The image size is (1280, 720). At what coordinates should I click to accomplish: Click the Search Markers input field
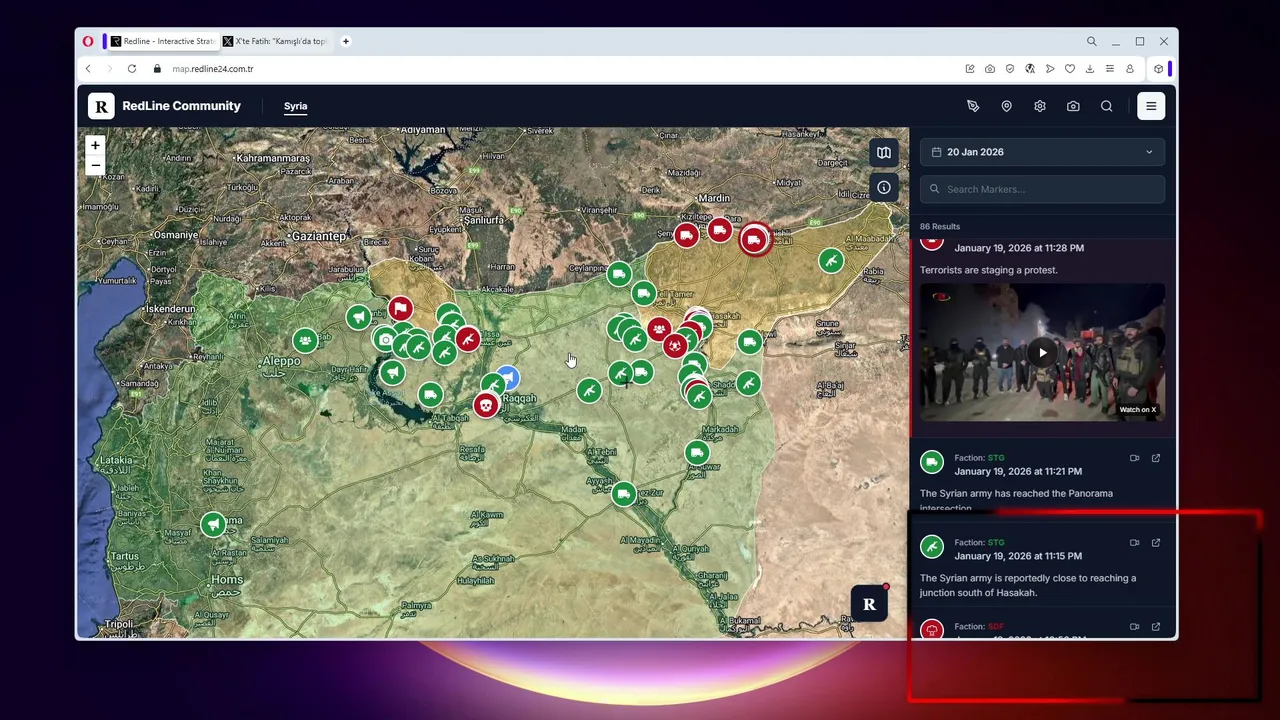coord(1042,189)
